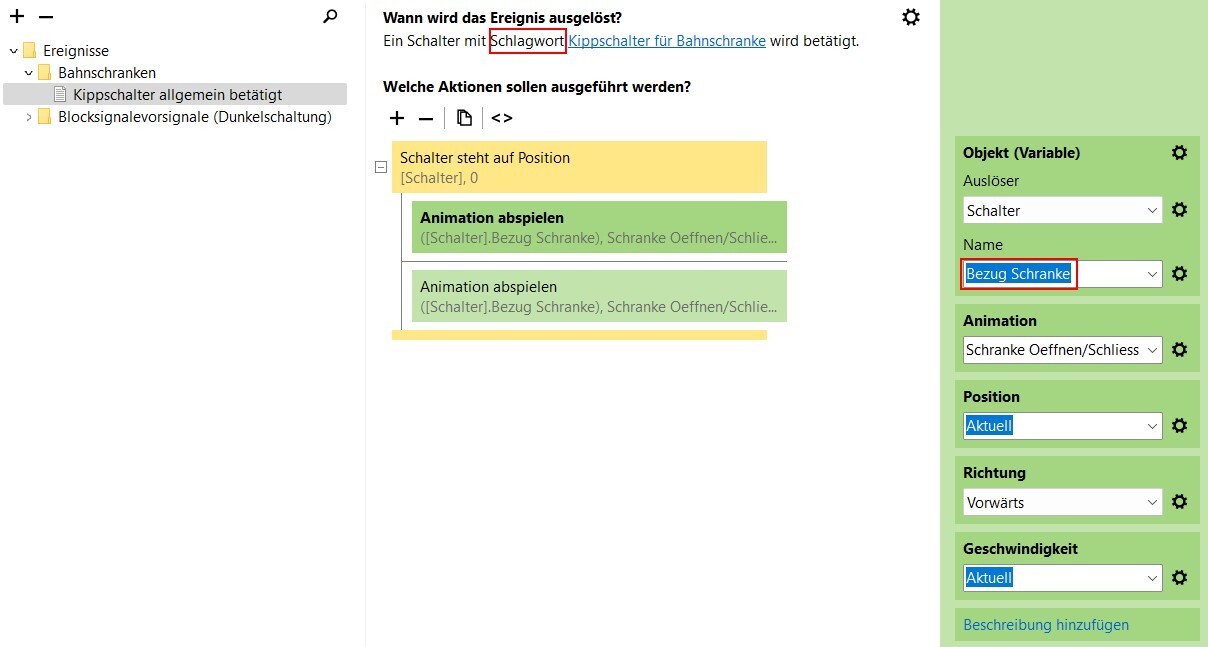Click the gear beside the Richtung dropdown

(x=1180, y=502)
